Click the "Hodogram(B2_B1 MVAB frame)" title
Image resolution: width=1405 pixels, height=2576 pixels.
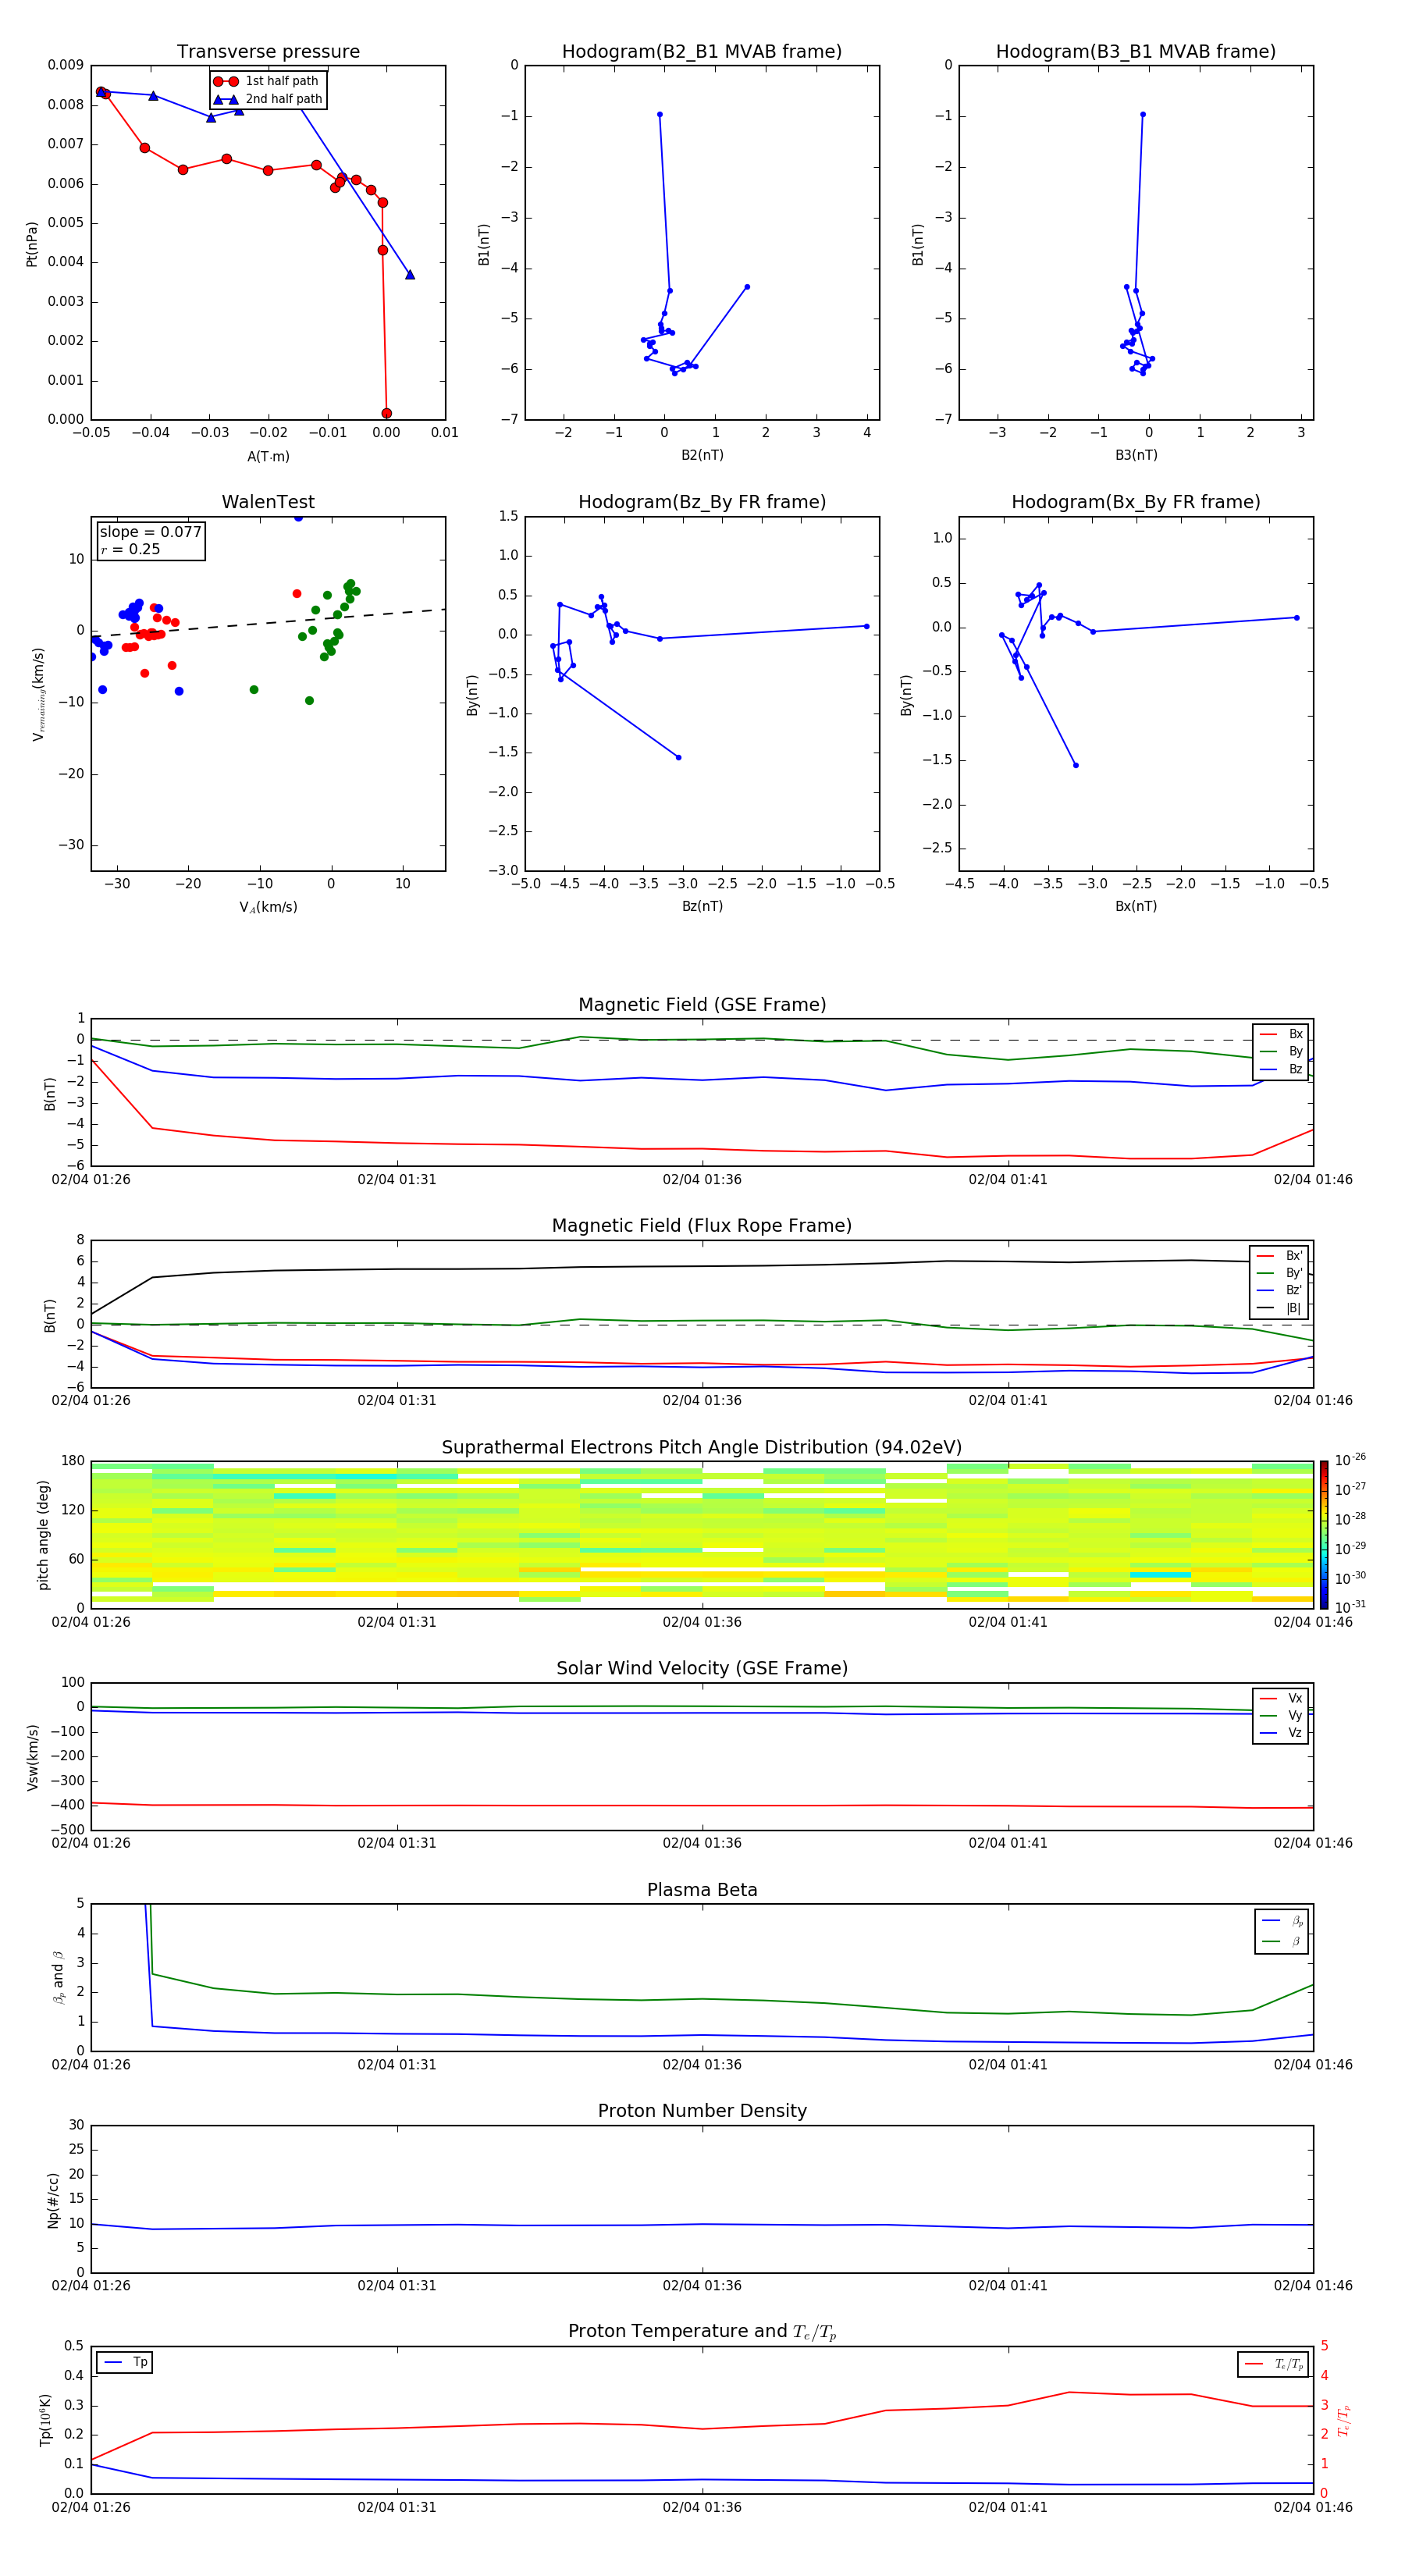pyautogui.click(x=702, y=52)
